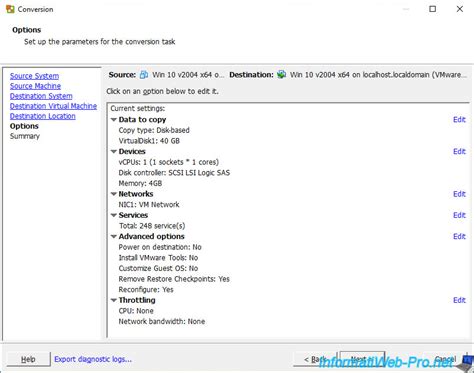Collapse the Services section

pos(114,215)
